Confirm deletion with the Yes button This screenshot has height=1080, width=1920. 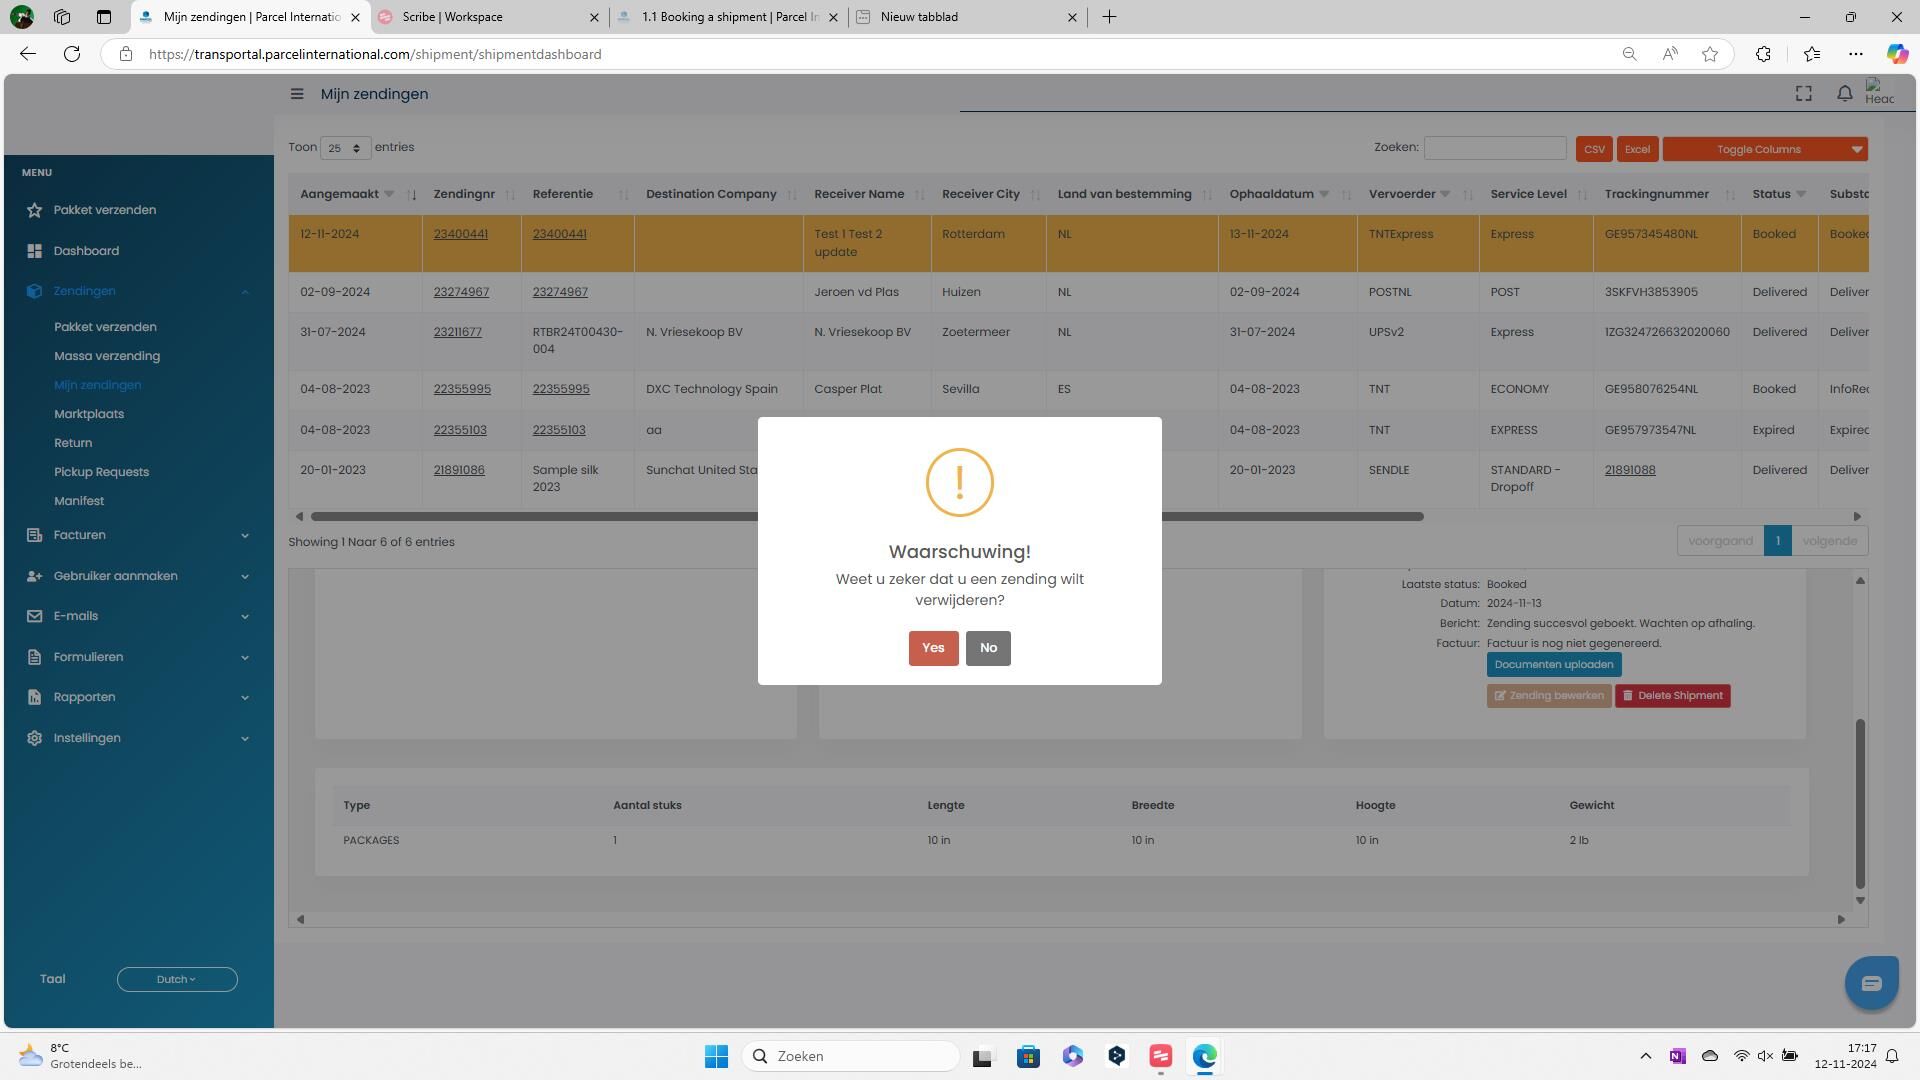coord(932,648)
